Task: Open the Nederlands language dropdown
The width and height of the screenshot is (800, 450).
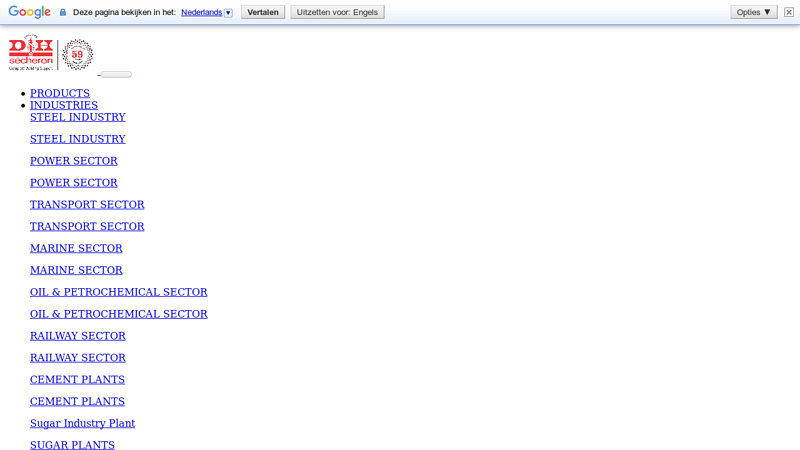Action: 206,12
